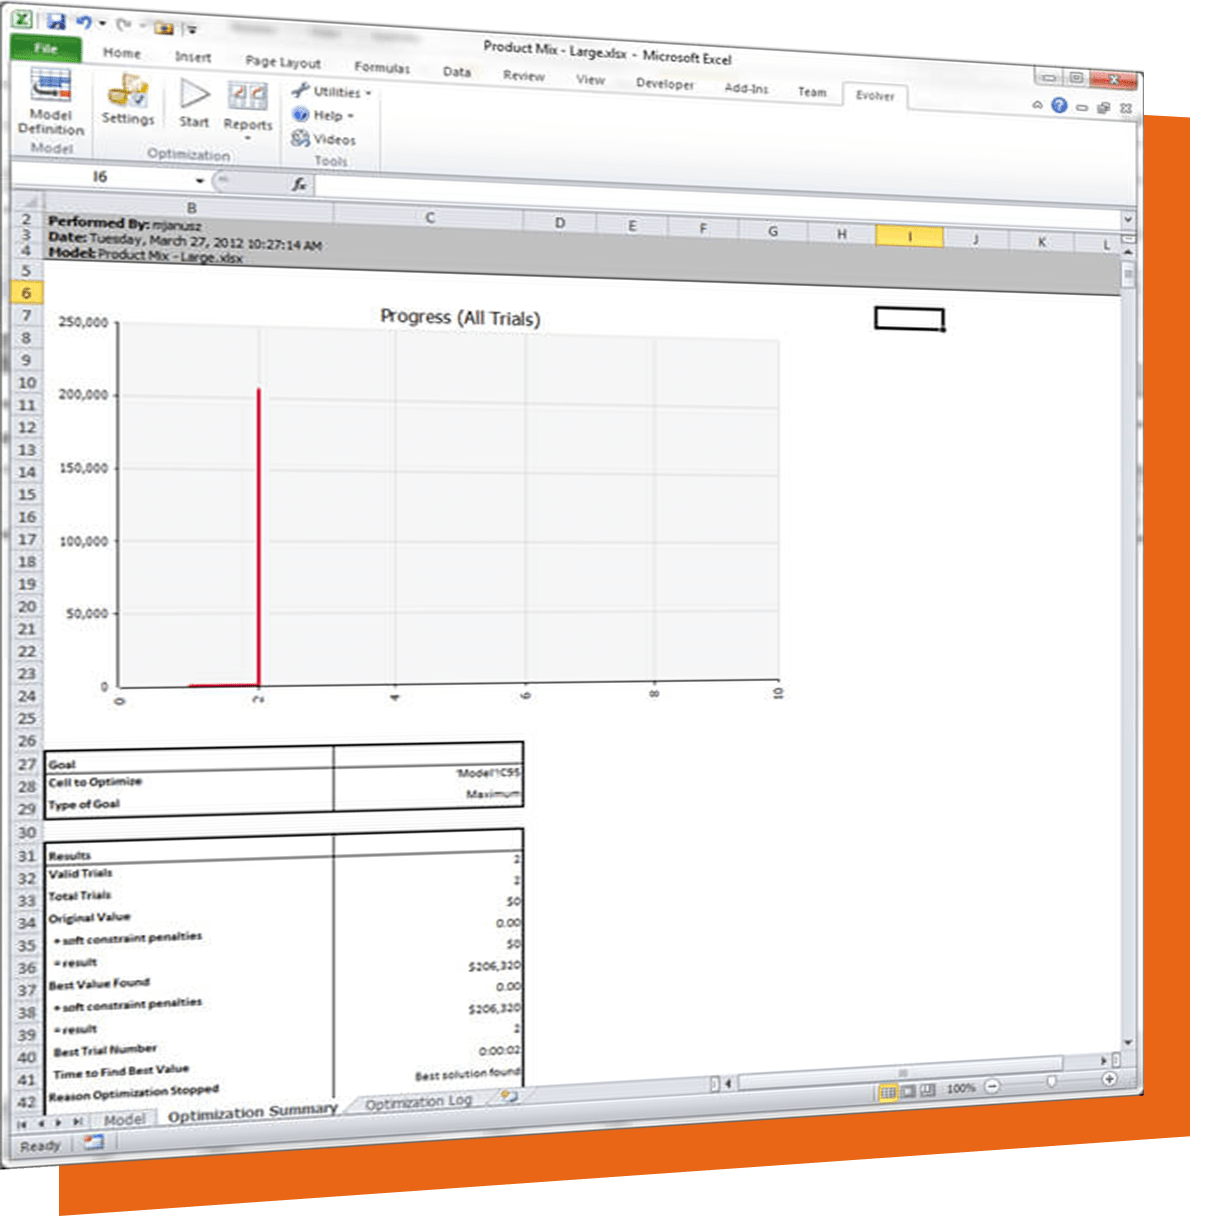Undo the last action

coord(84,22)
